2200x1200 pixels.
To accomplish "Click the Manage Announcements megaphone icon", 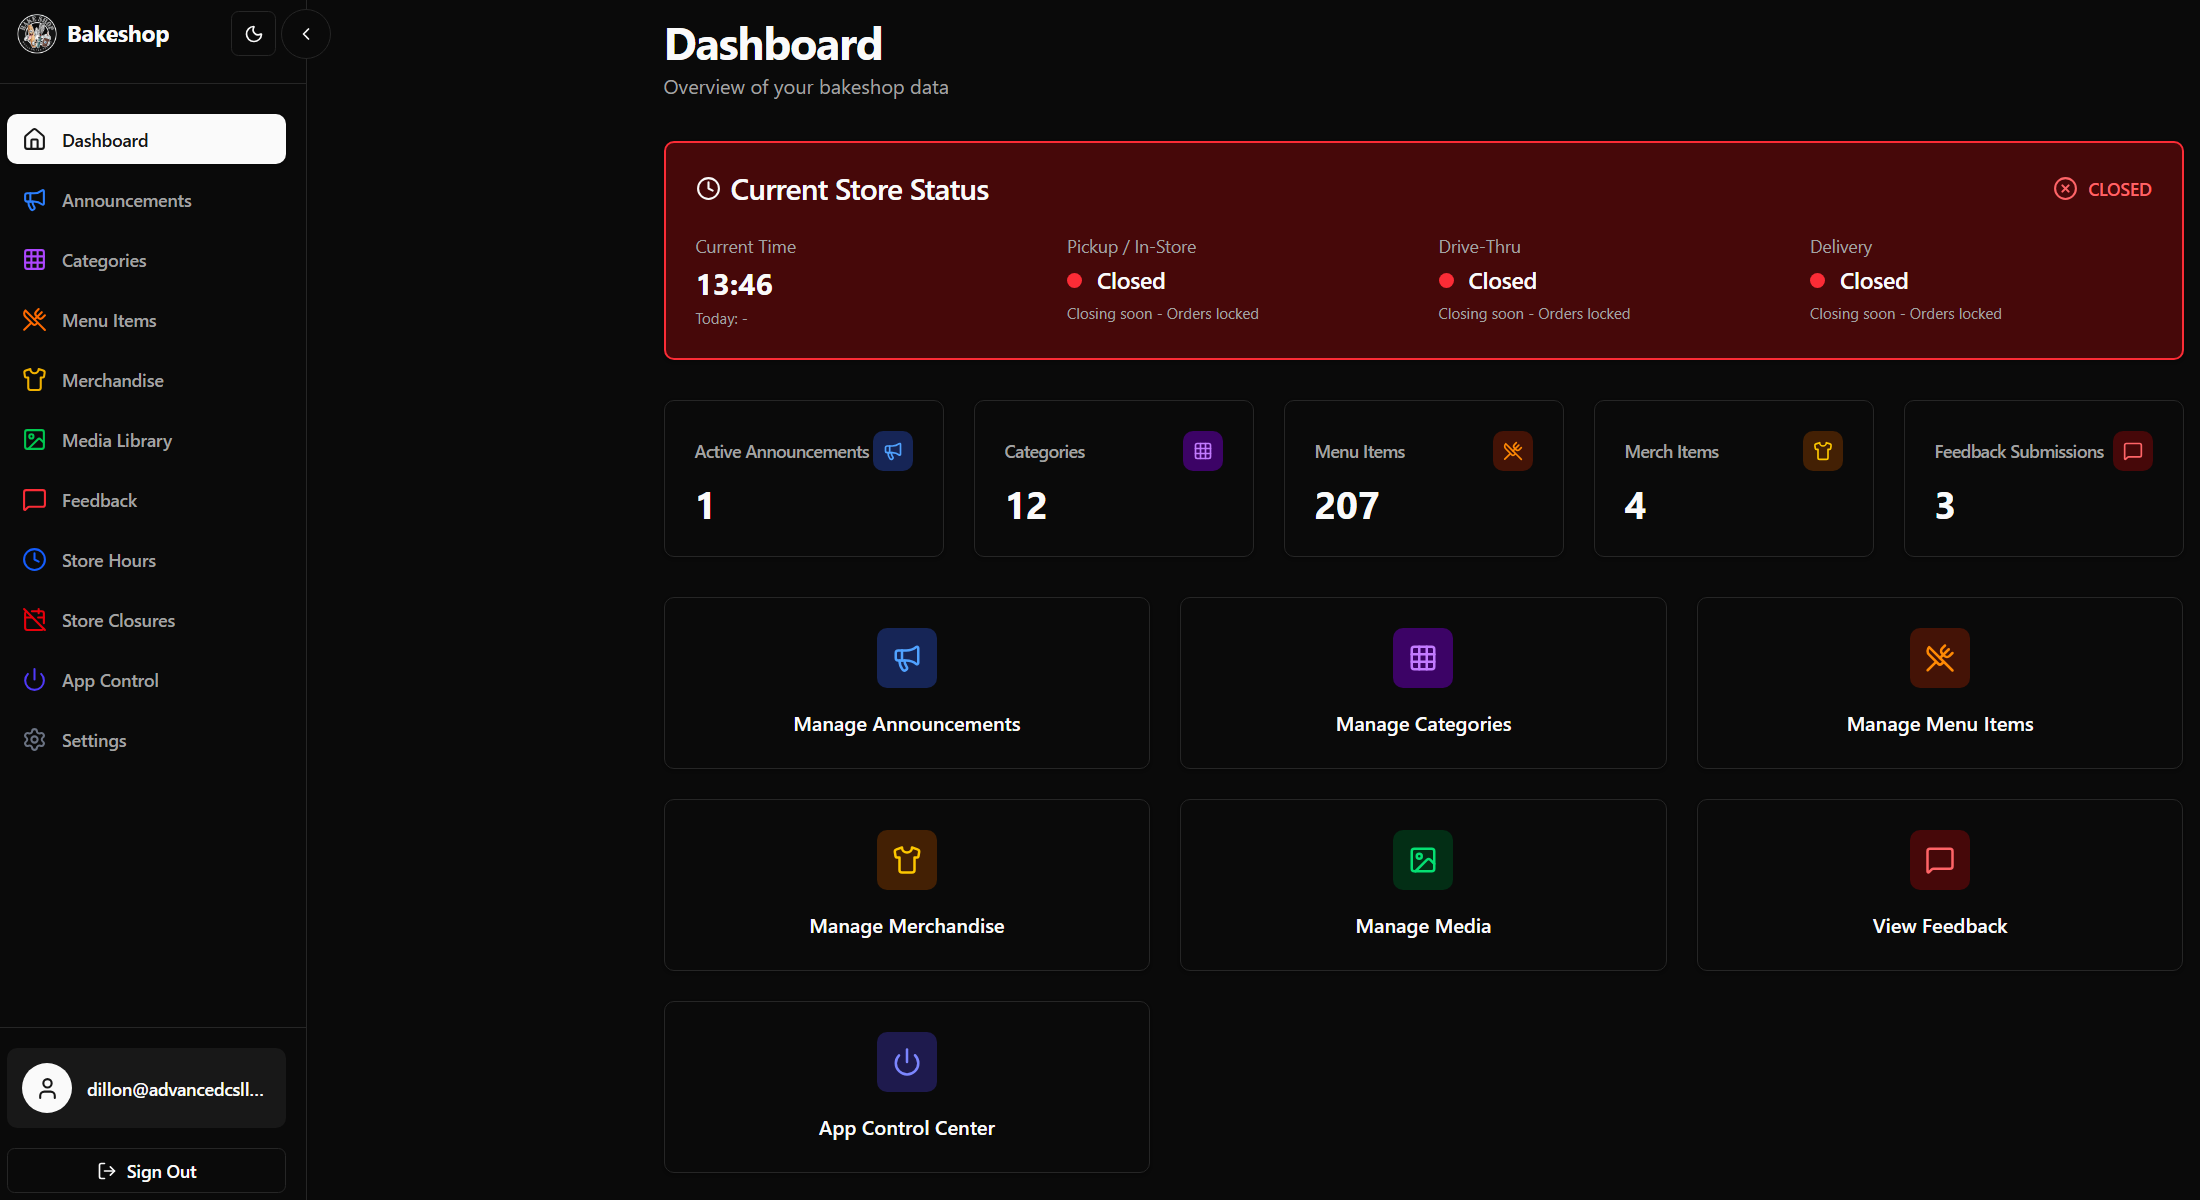I will pyautogui.click(x=907, y=658).
